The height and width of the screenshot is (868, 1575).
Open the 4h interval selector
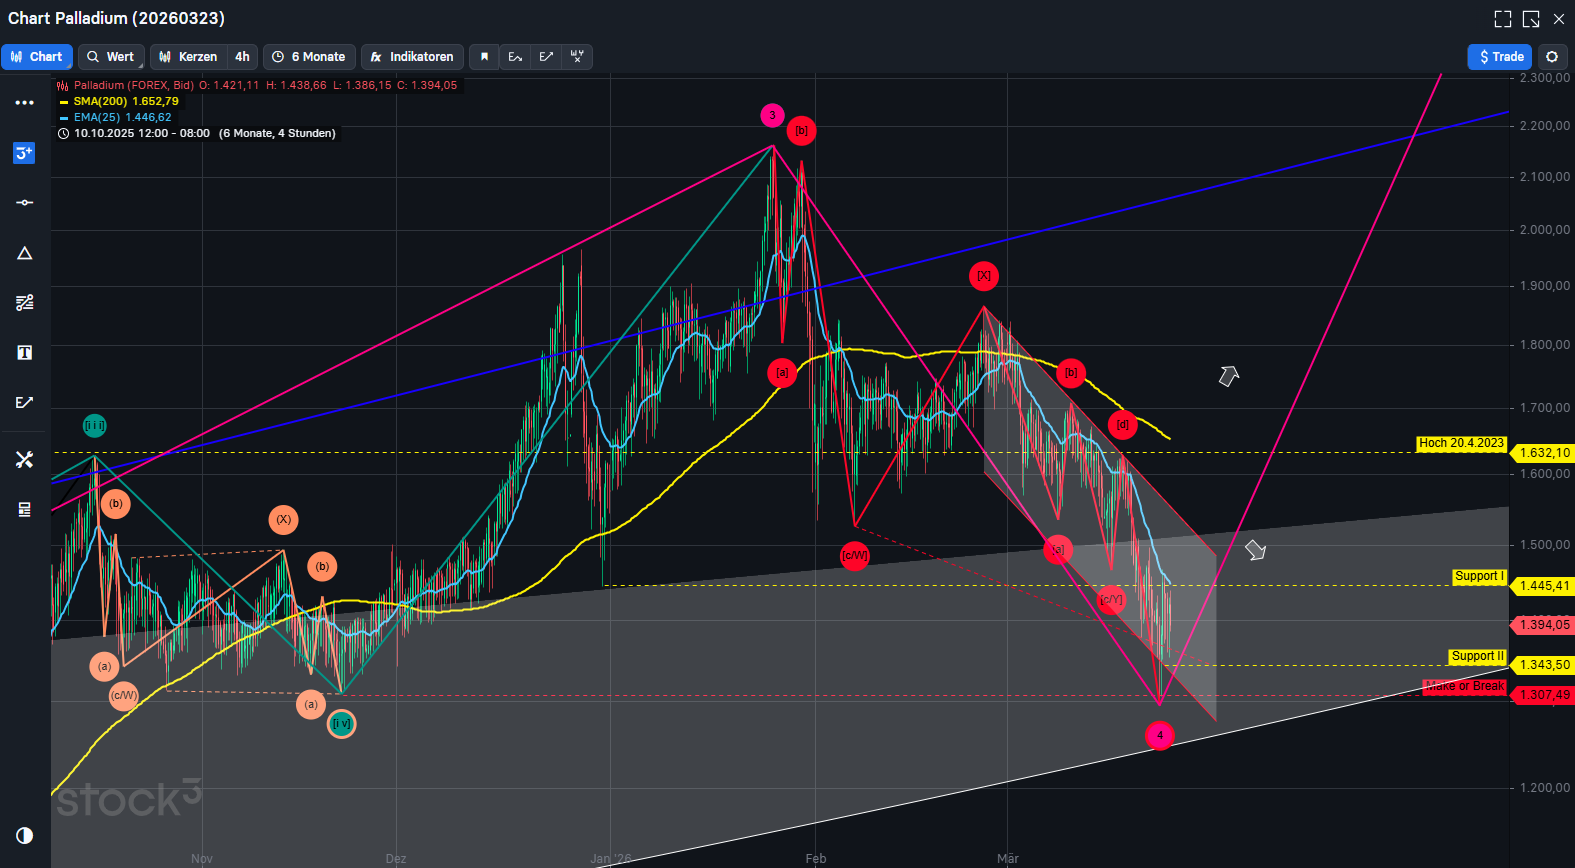242,57
